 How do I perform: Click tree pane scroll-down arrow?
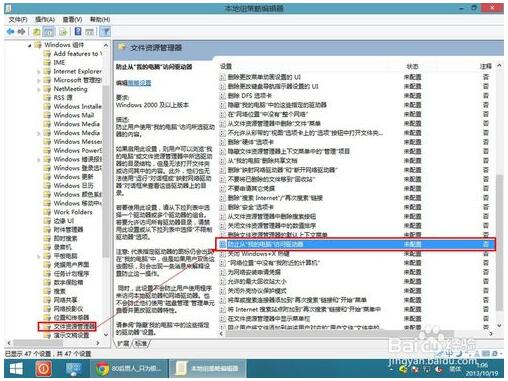pyautogui.click(x=106, y=334)
